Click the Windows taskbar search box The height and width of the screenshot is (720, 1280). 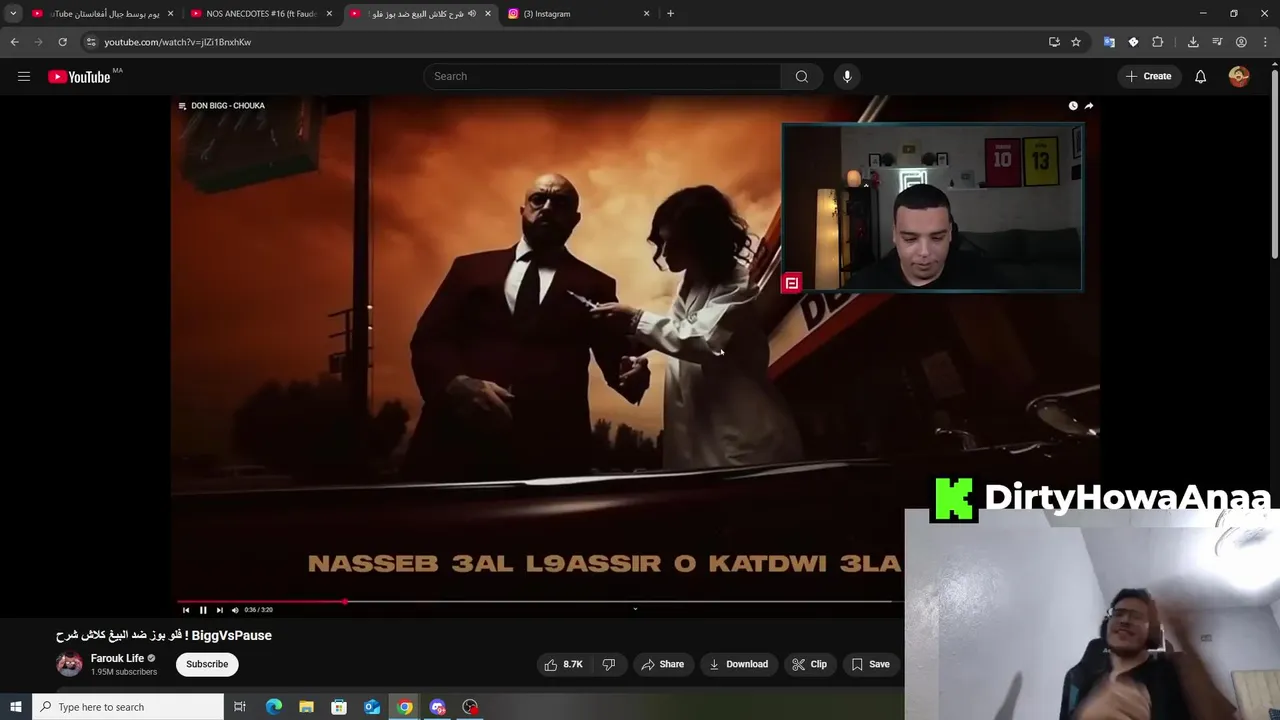coord(128,707)
